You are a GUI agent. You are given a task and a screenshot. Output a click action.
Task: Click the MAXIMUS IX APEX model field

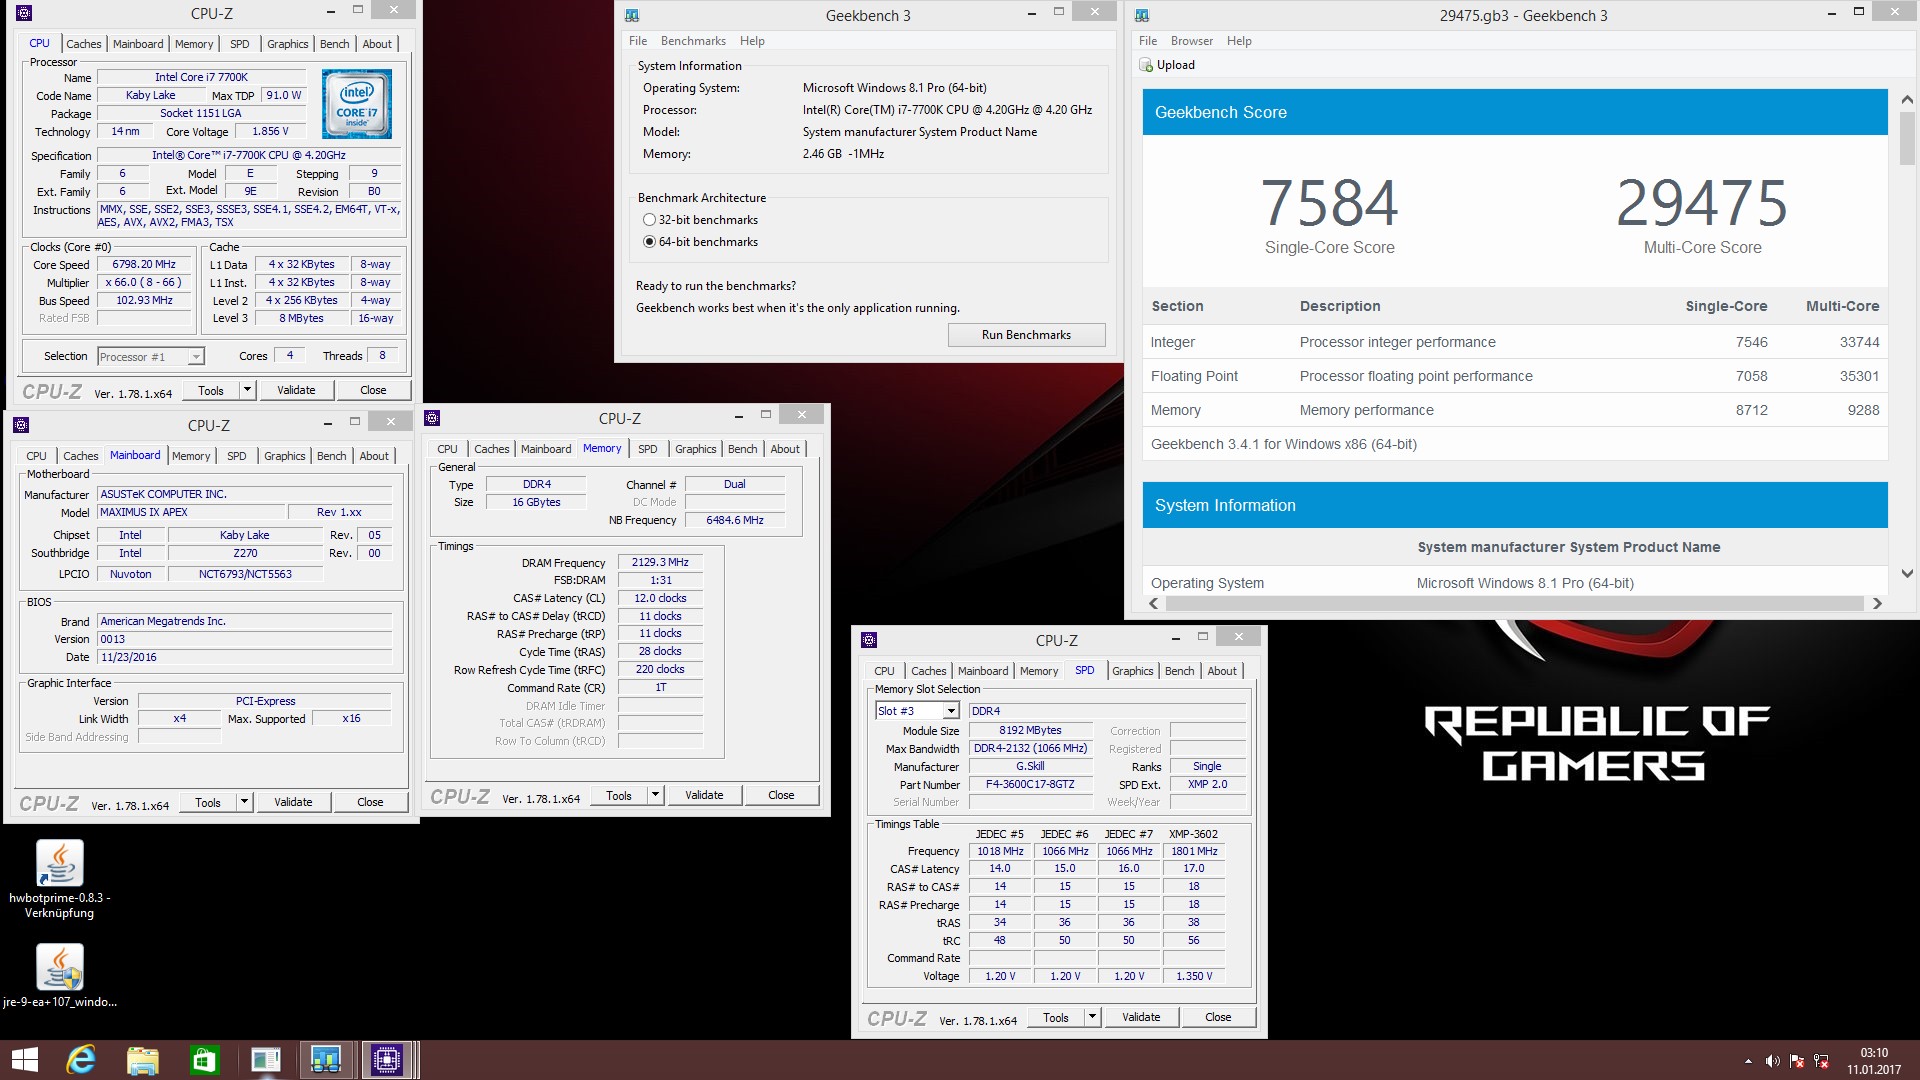pyautogui.click(x=190, y=512)
